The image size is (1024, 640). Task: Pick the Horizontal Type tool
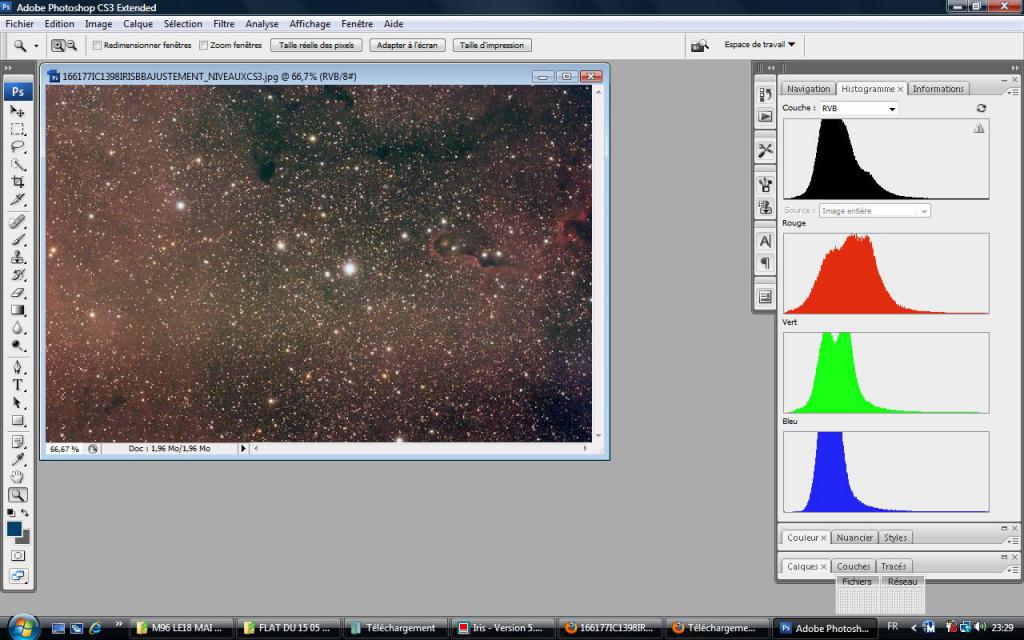18,385
